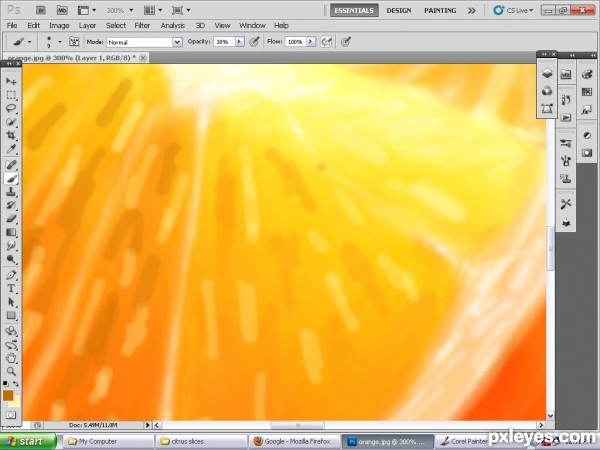600x450 pixels.
Task: Select the Pen tool
Action: (x=11, y=275)
